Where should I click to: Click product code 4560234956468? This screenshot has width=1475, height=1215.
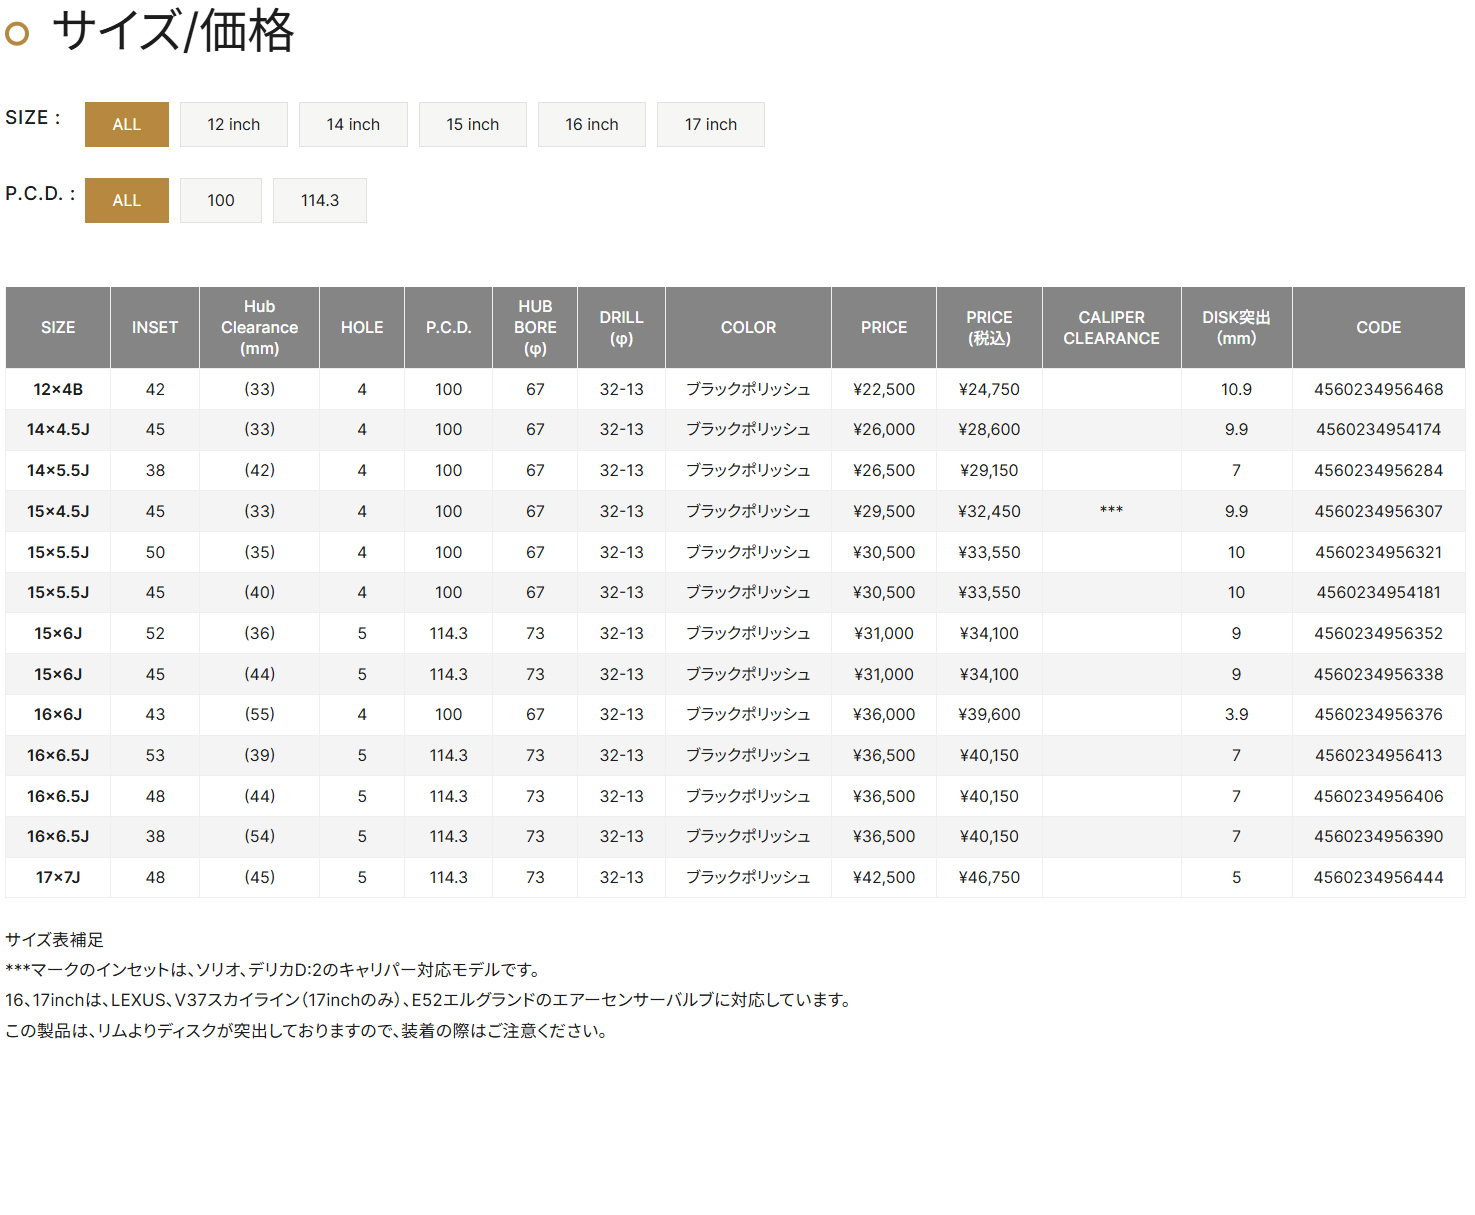pos(1378,389)
